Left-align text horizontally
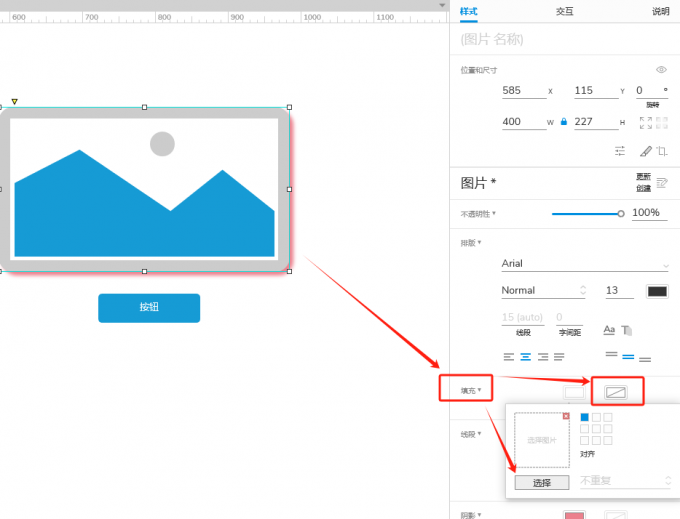The image size is (680, 519). (508, 356)
